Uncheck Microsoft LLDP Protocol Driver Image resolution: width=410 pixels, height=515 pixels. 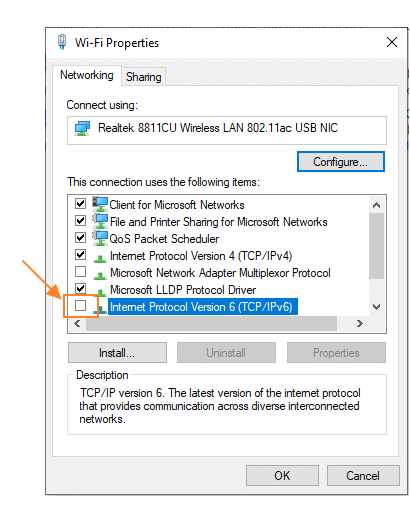(x=80, y=288)
